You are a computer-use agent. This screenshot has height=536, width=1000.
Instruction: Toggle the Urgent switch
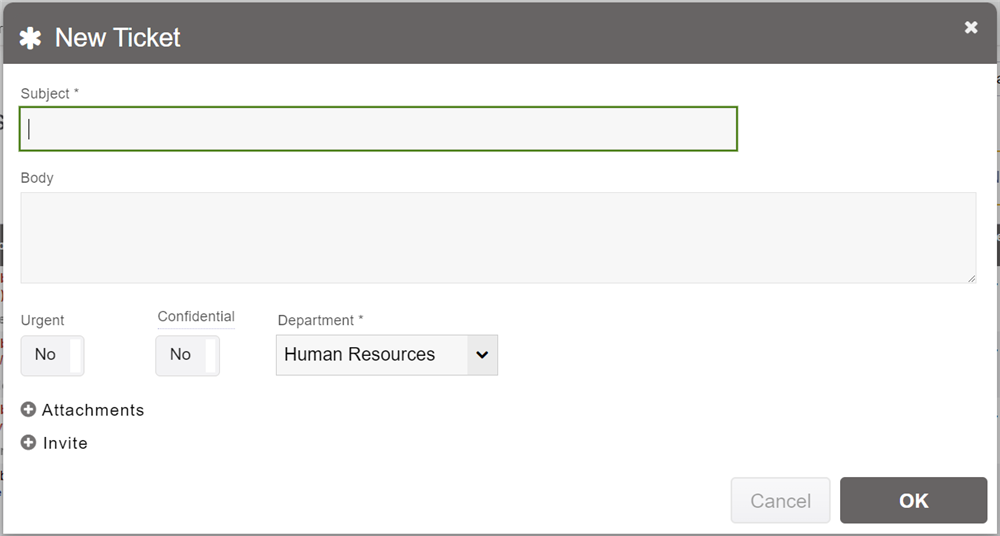(52, 355)
